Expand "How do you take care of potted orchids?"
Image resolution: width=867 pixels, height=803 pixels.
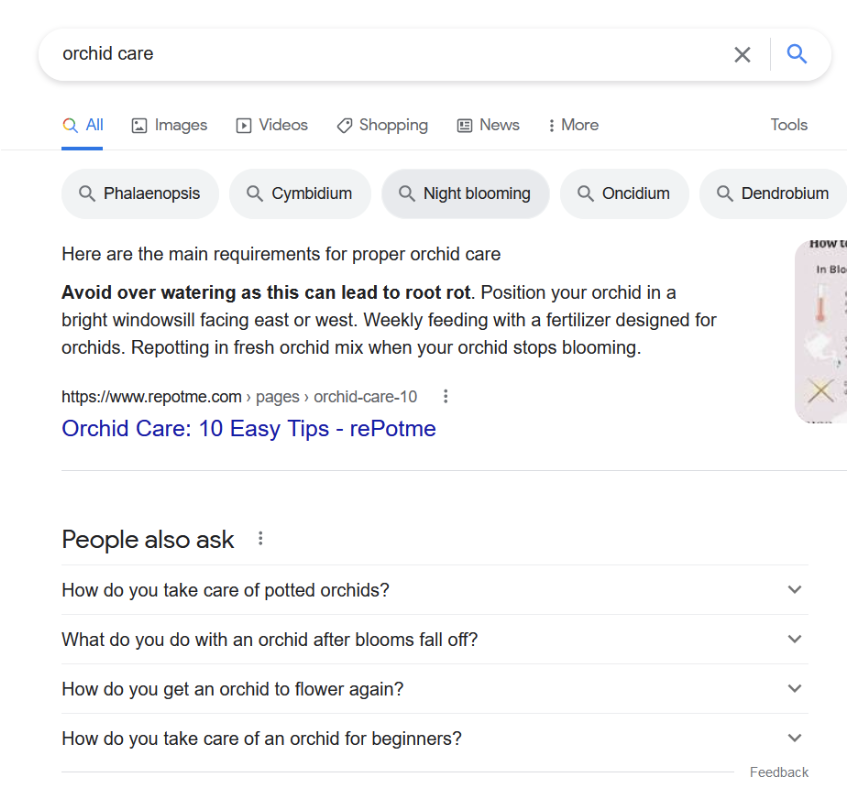[434, 590]
